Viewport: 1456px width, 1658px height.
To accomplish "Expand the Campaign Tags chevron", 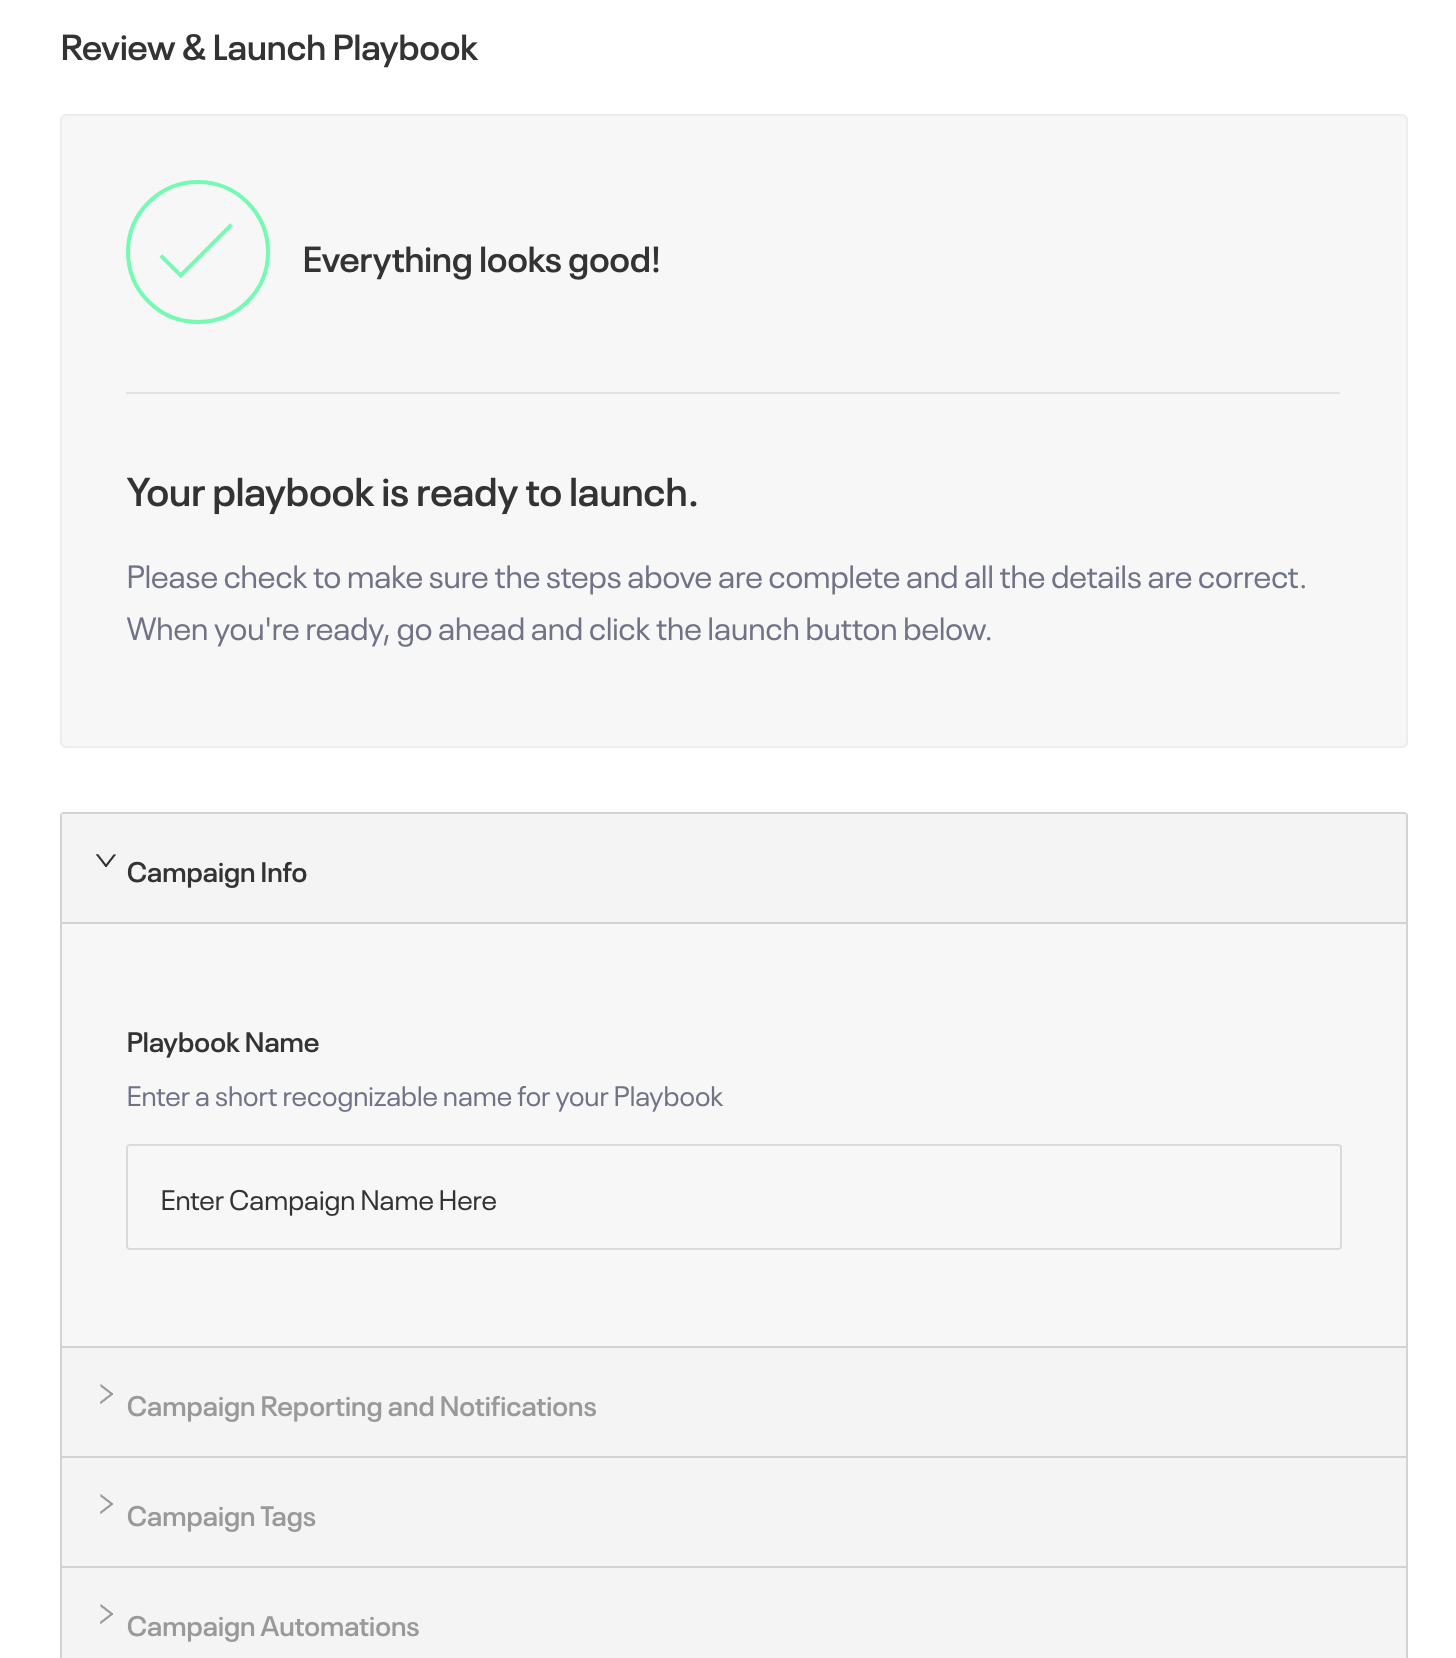I will tap(106, 1504).
